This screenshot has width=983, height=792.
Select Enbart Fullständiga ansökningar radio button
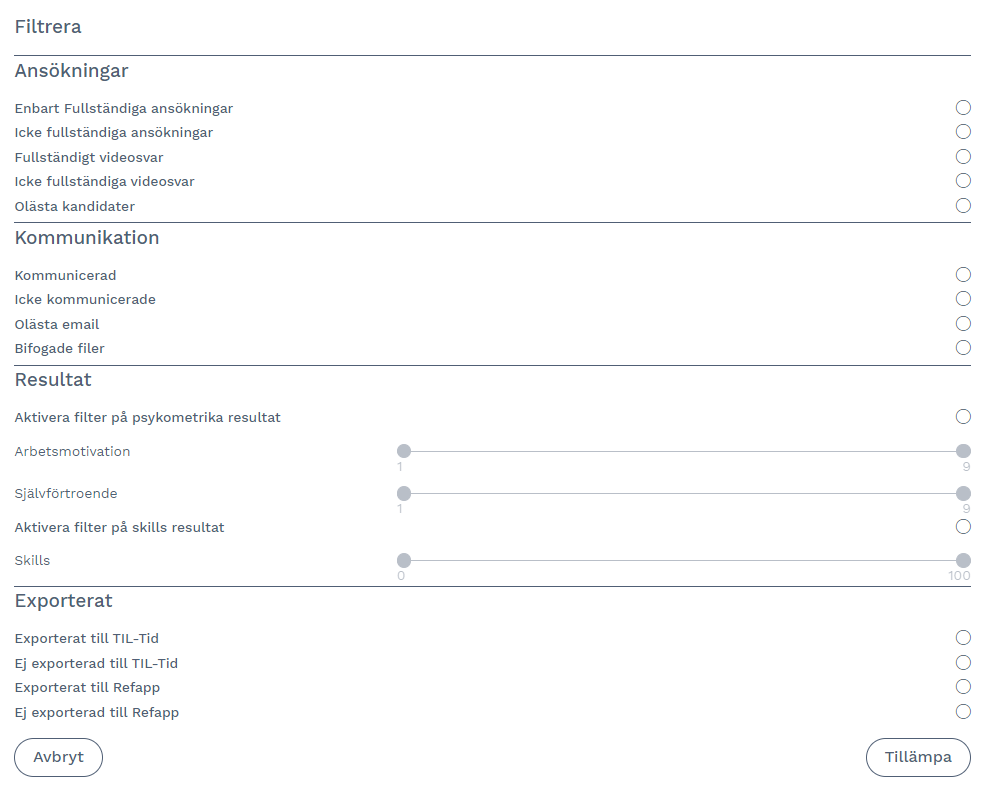tap(963, 108)
